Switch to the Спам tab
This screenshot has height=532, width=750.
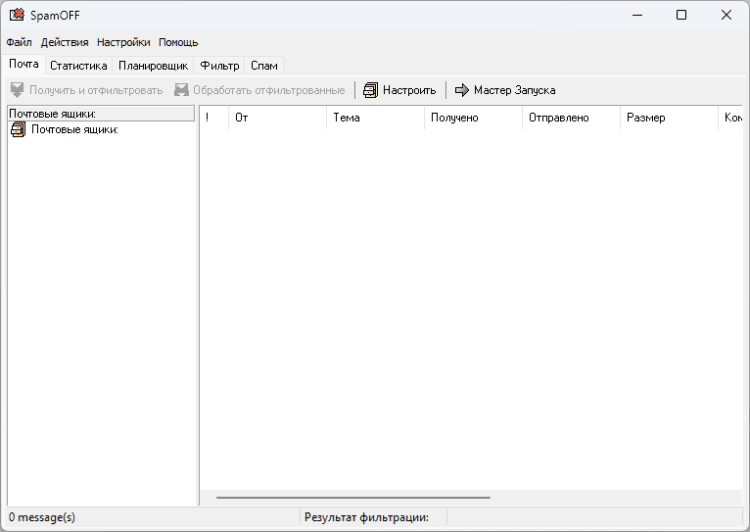pyautogui.click(x=264, y=66)
